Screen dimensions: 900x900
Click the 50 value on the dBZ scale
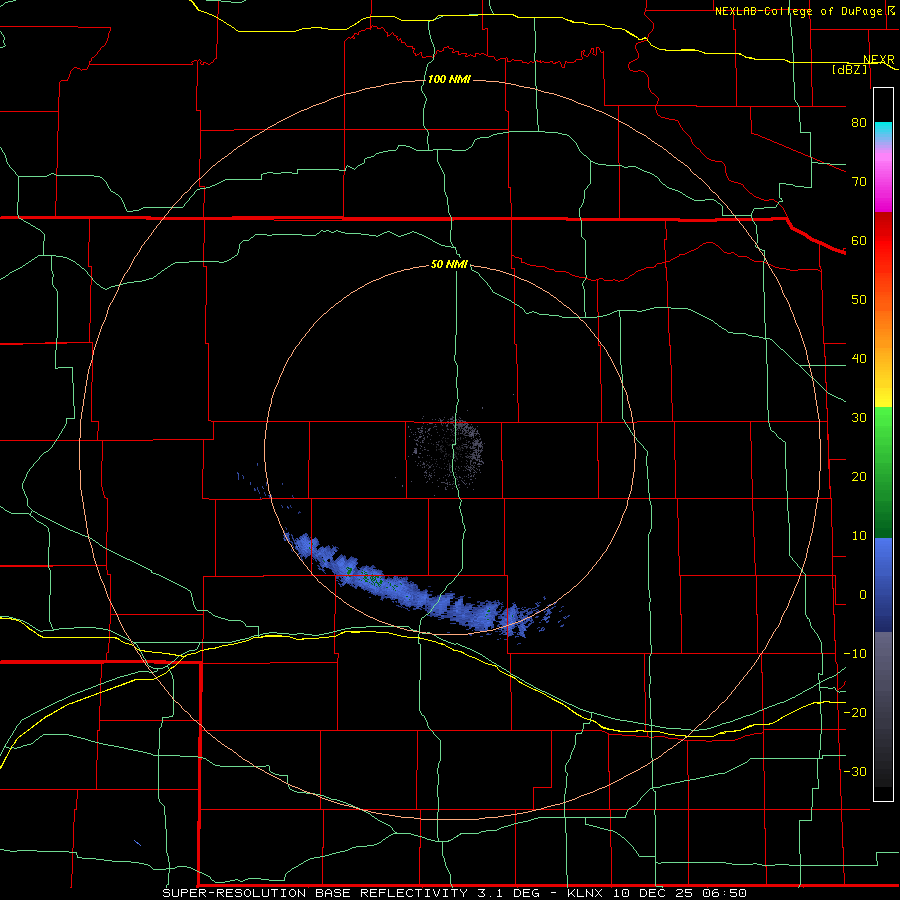859,300
